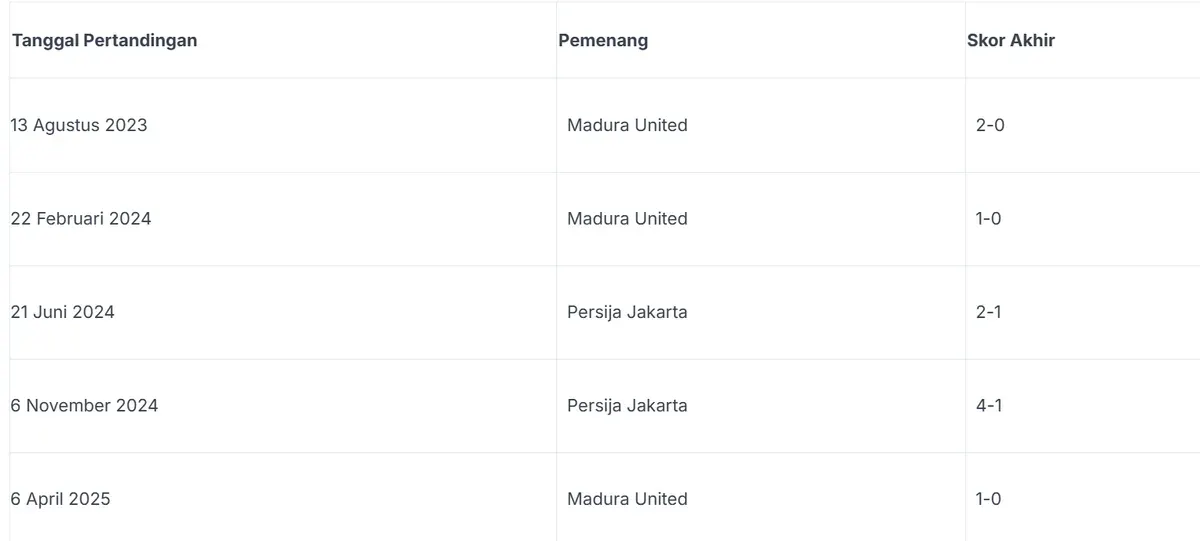Select the 13 Agustus 2023 date cell
The width and height of the screenshot is (1200, 541).
(x=79, y=125)
